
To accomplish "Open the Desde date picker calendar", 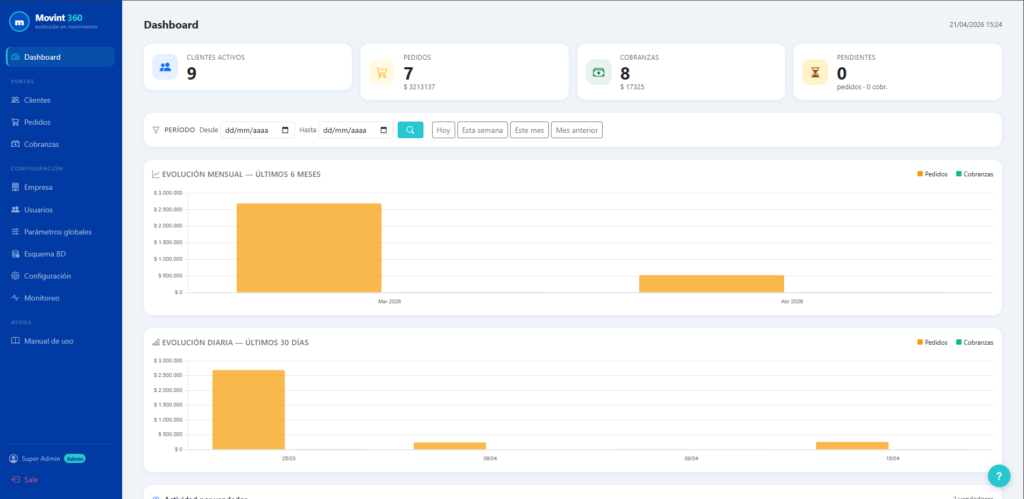I will click(x=286, y=130).
